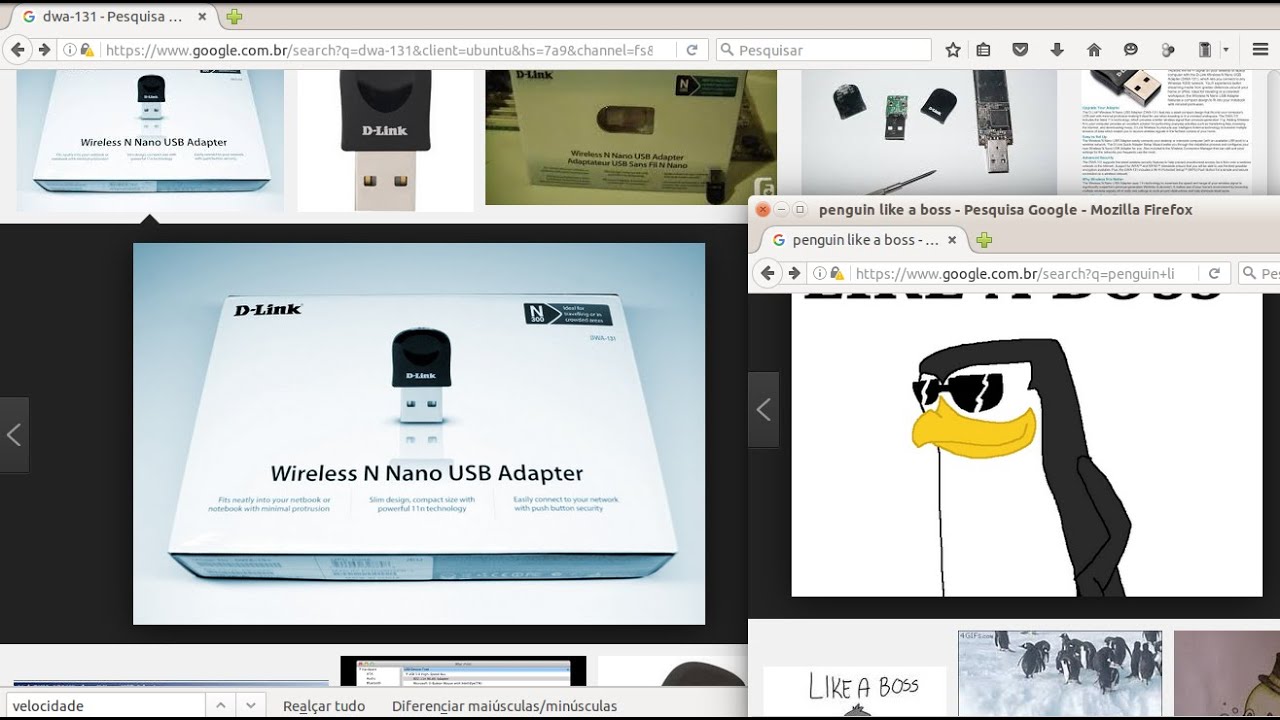The image size is (1280, 720).
Task: Click the penguin with sunglasses image
Action: 1027,445
